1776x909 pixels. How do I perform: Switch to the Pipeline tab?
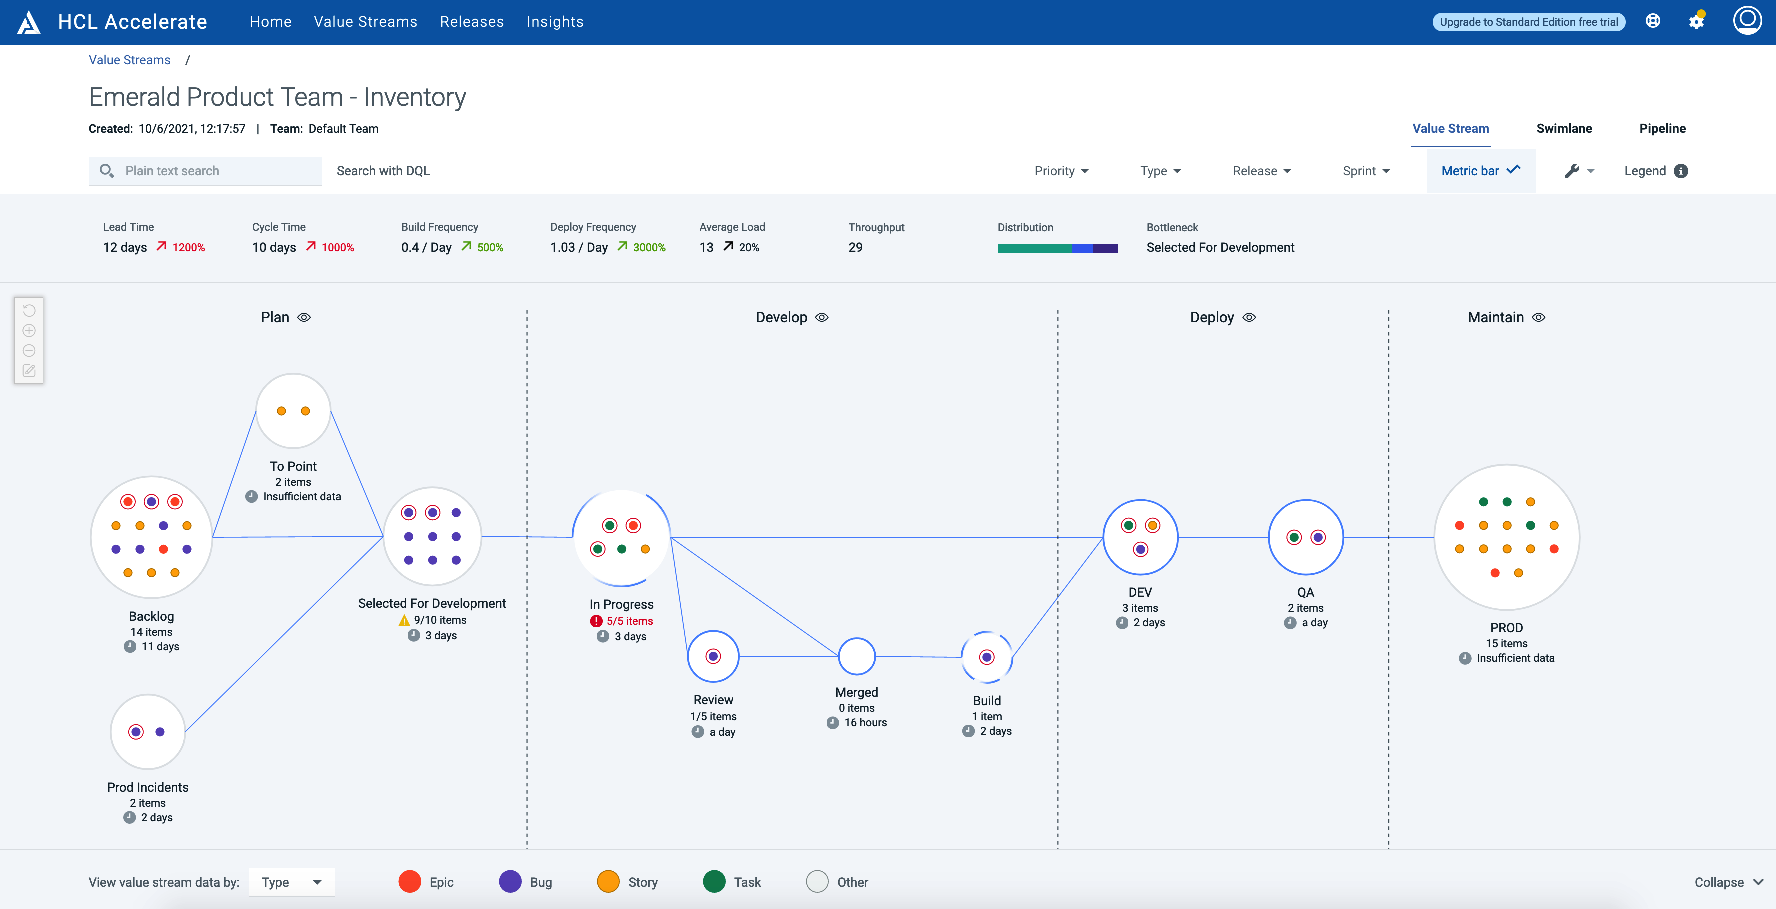1662,129
